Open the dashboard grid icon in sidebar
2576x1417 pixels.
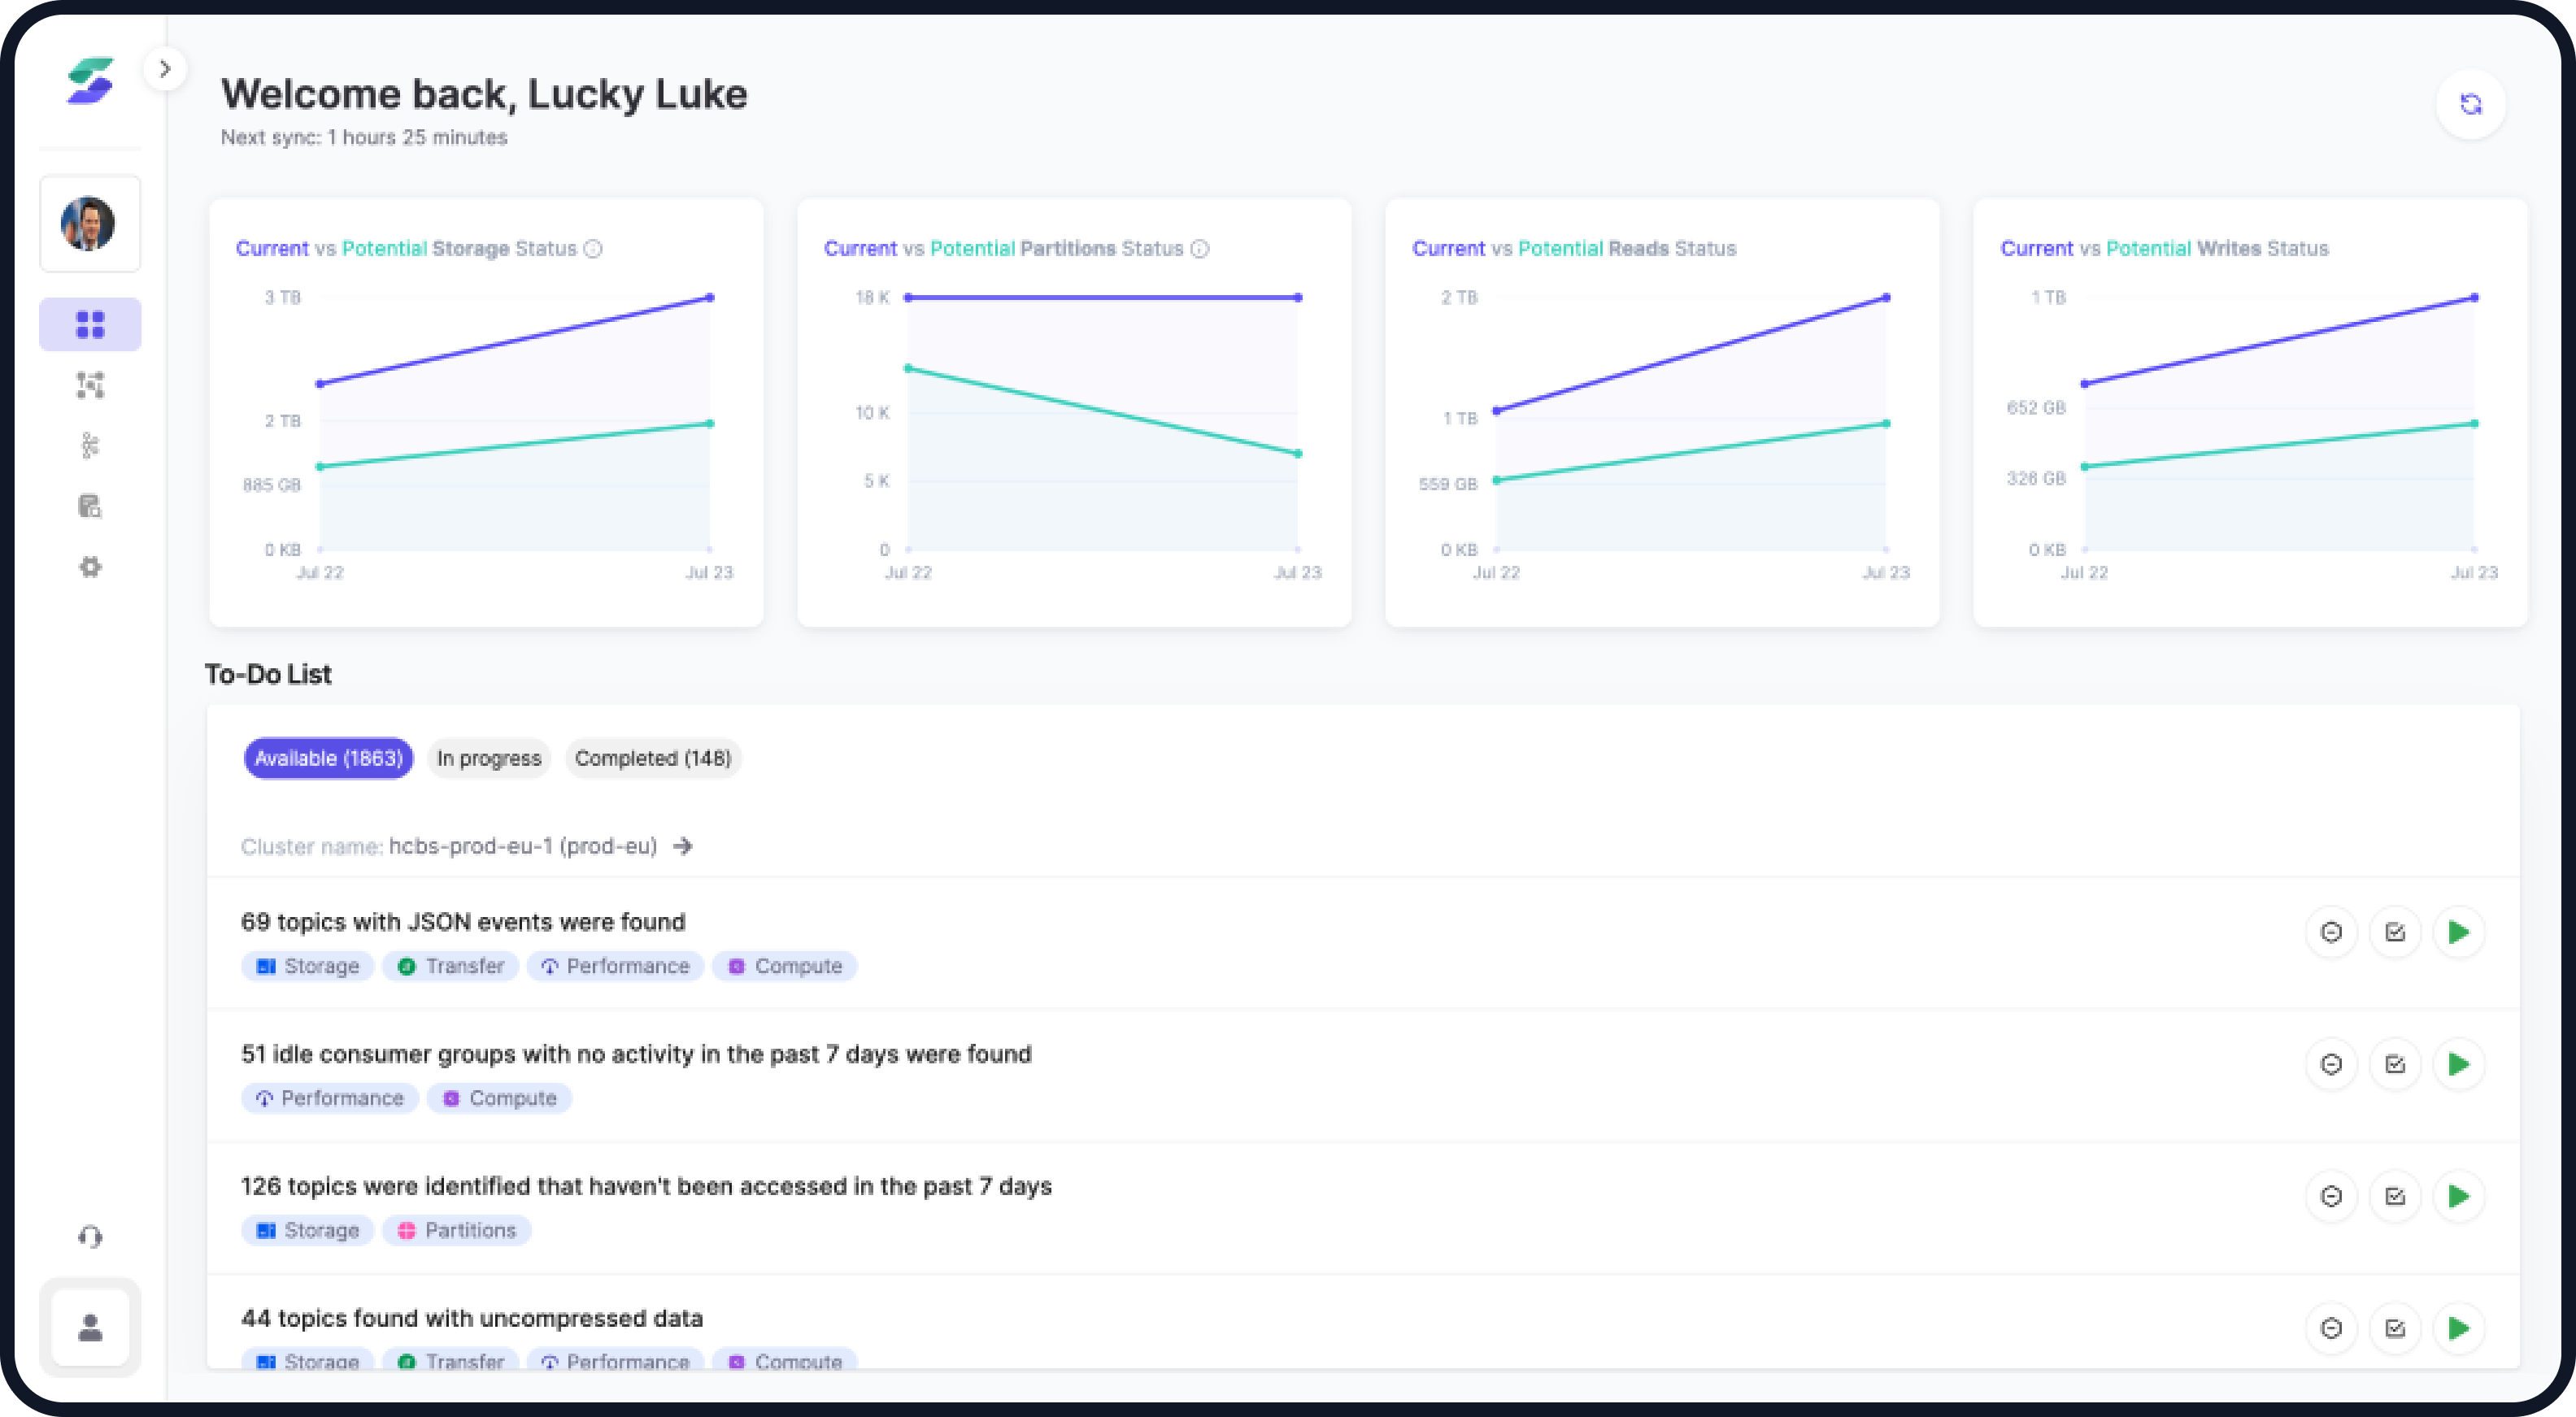[90, 324]
